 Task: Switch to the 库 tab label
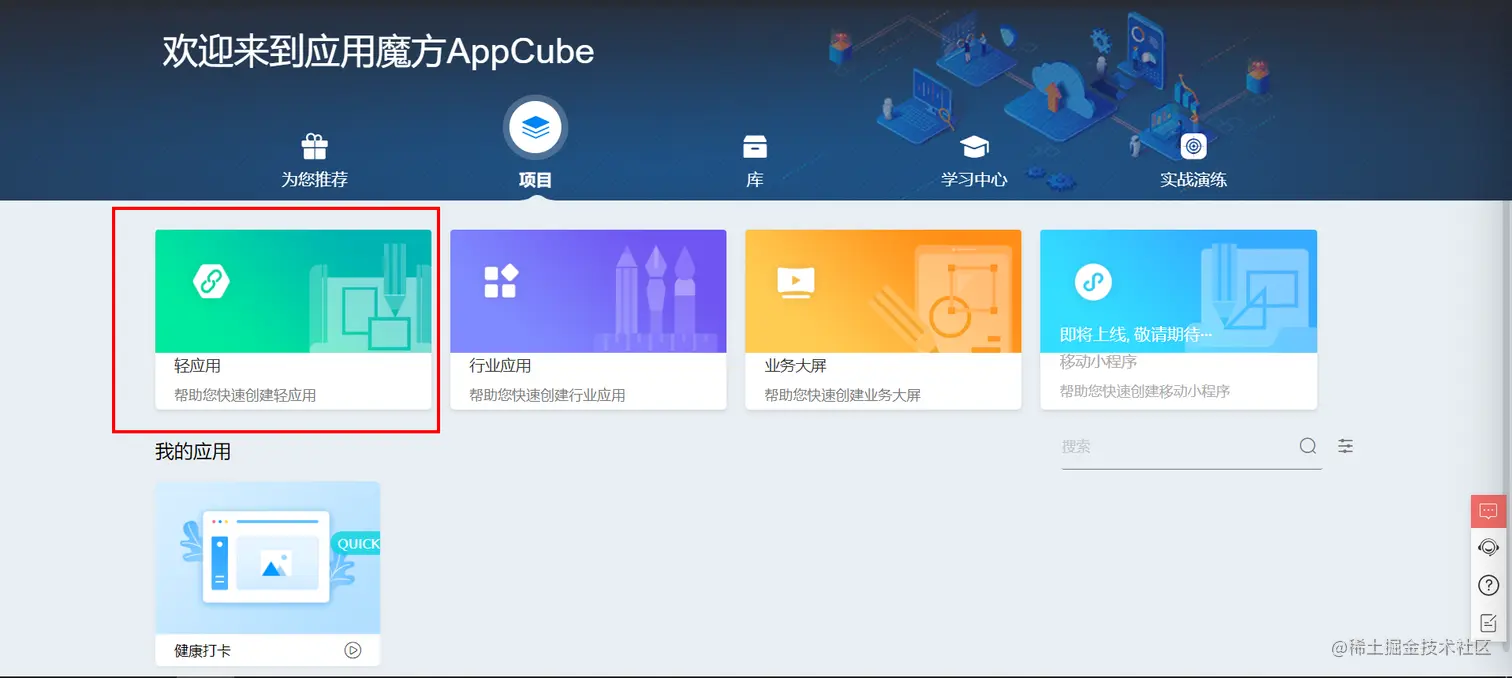tap(755, 180)
